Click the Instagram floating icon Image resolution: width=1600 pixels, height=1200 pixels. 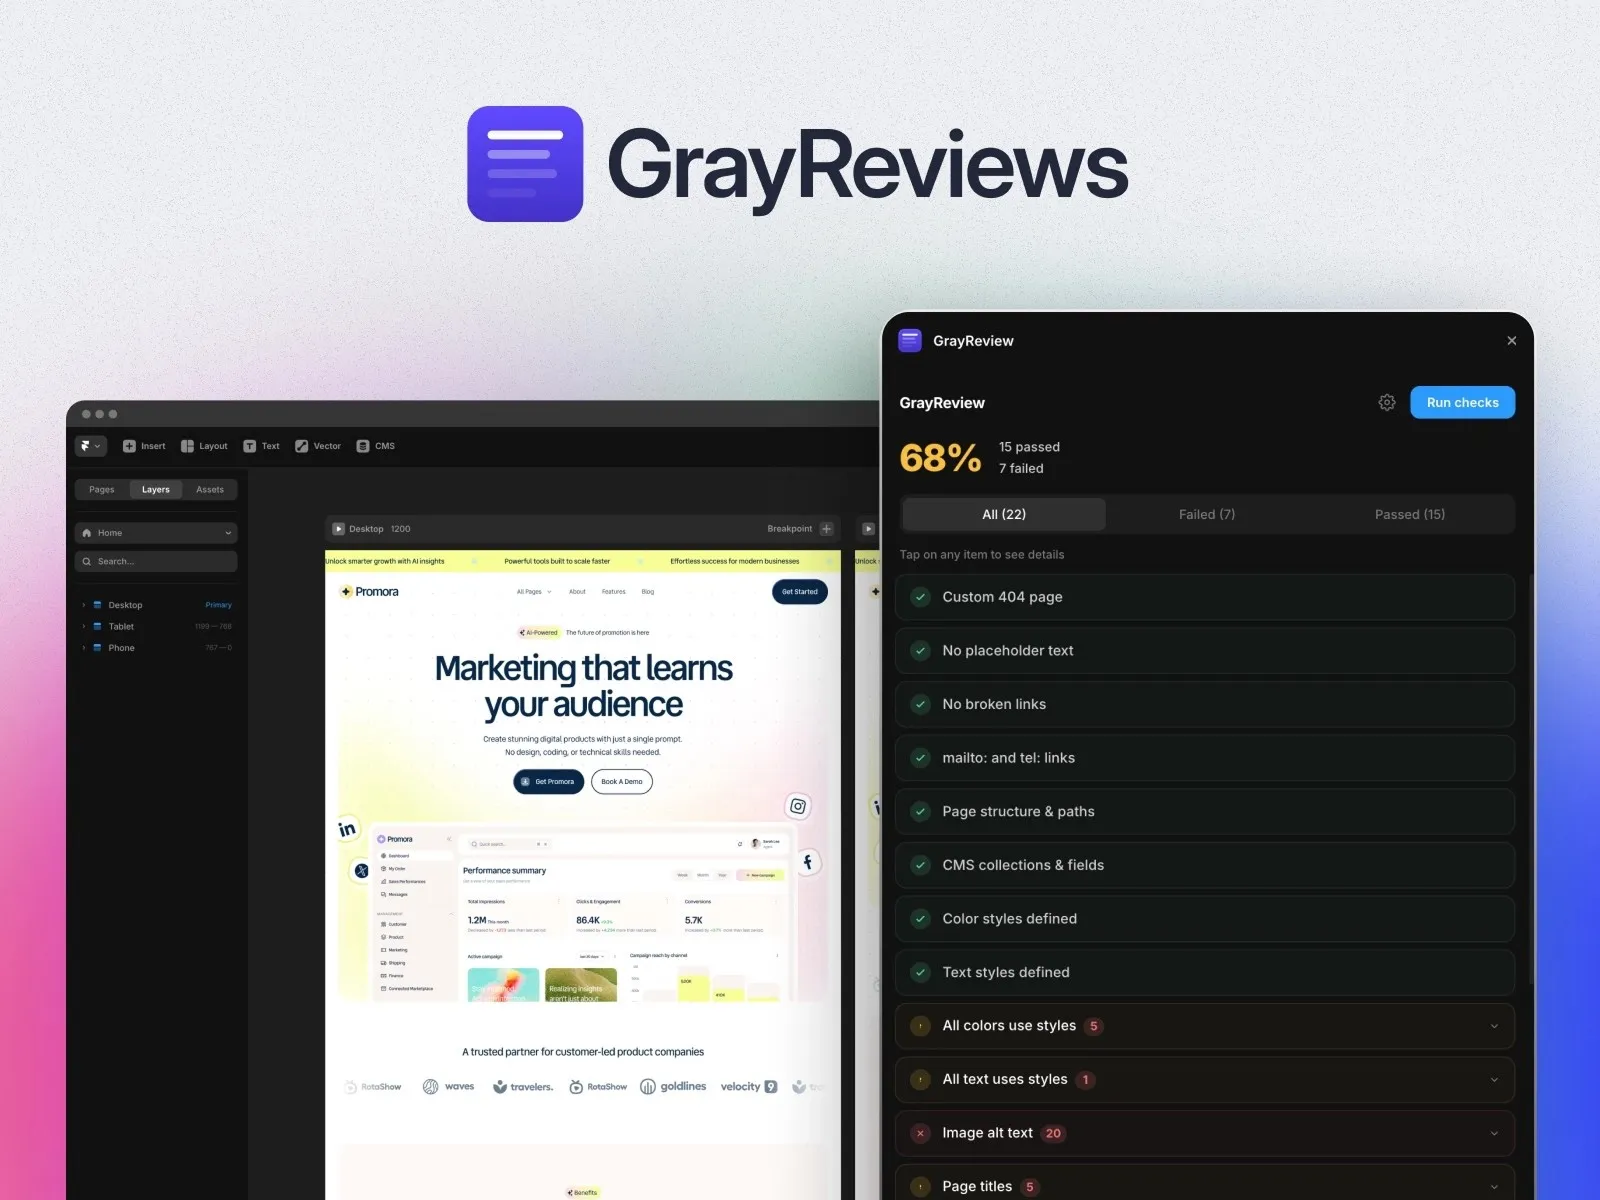click(x=798, y=806)
